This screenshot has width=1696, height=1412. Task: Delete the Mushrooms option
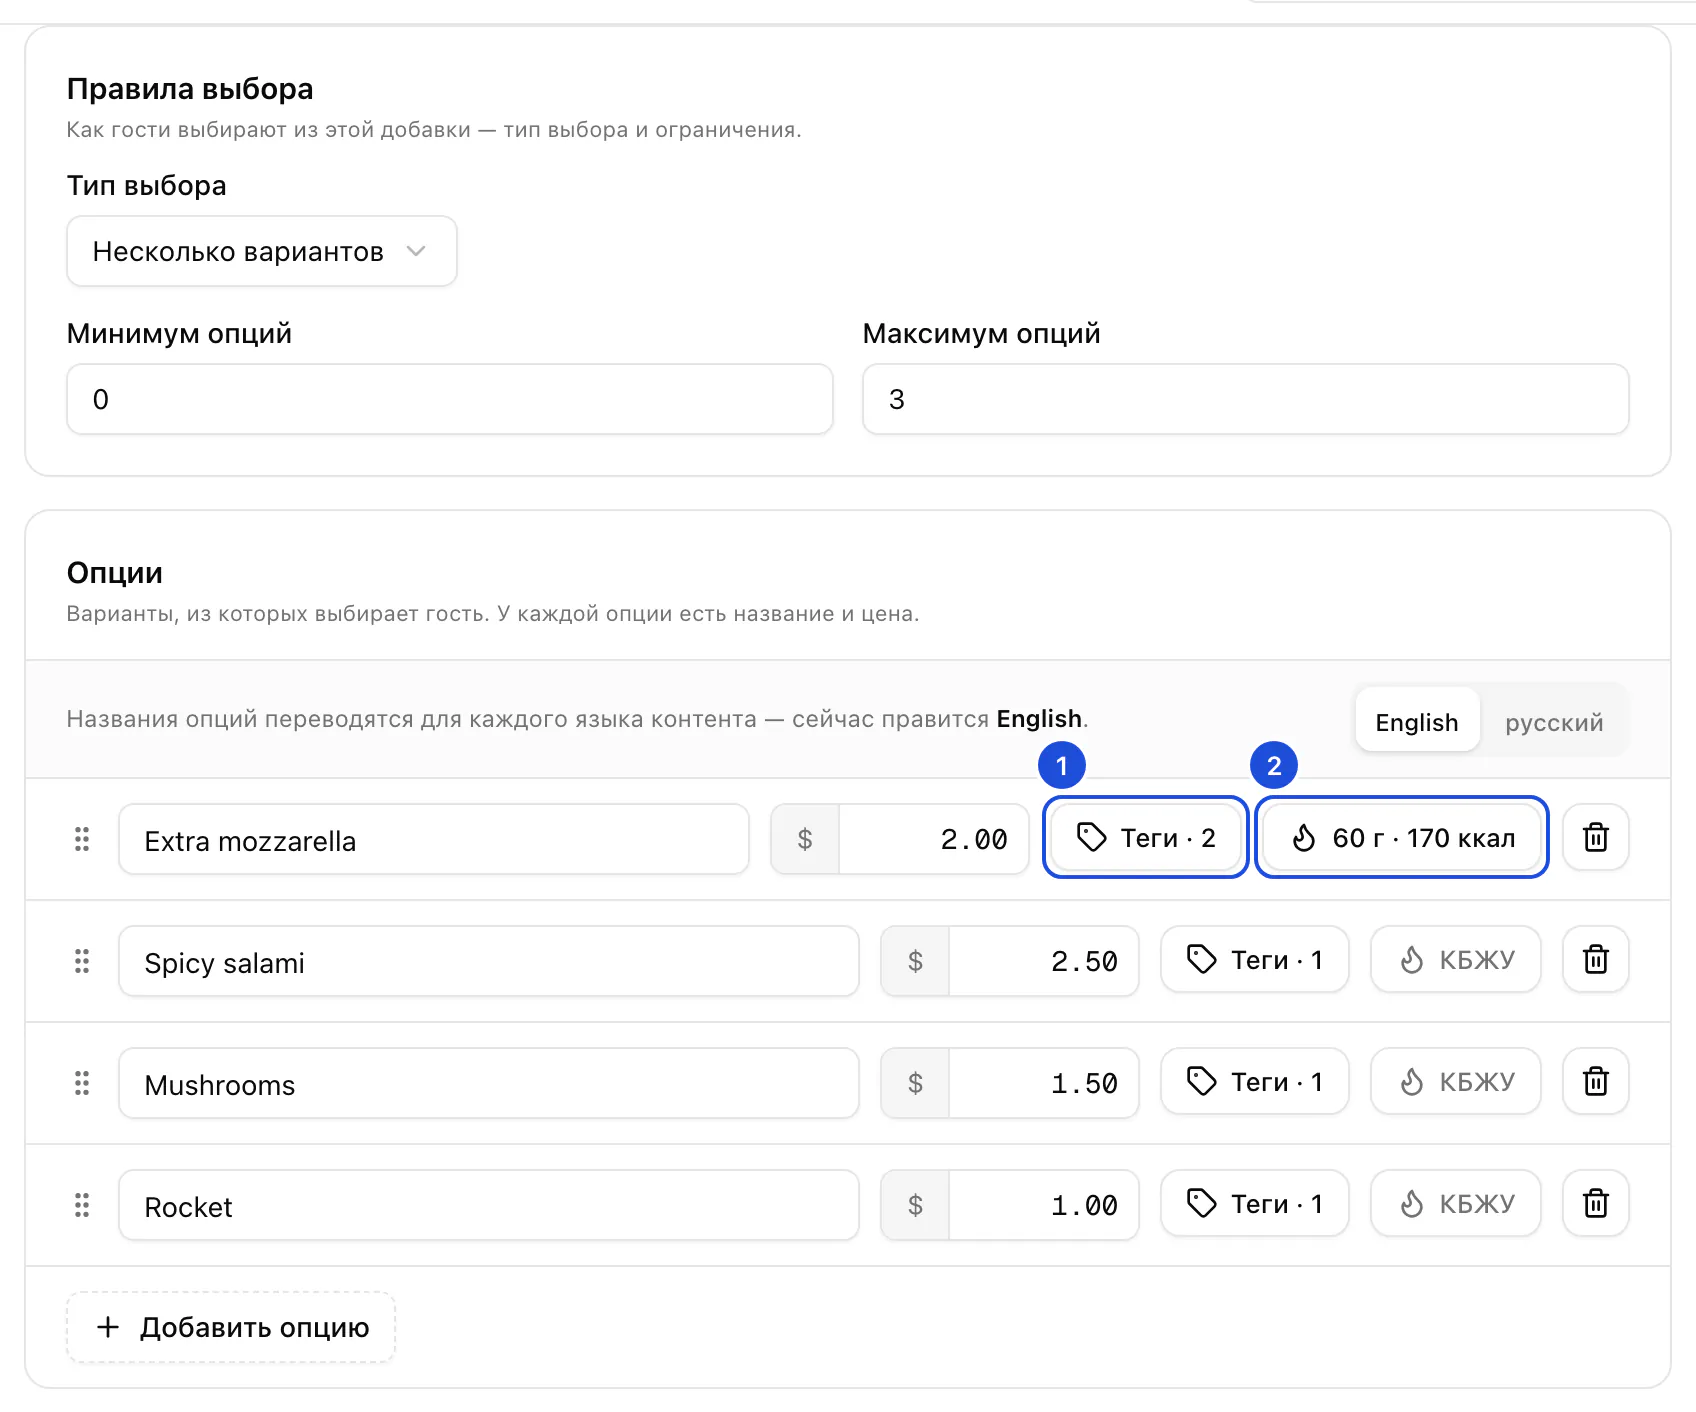tap(1596, 1081)
